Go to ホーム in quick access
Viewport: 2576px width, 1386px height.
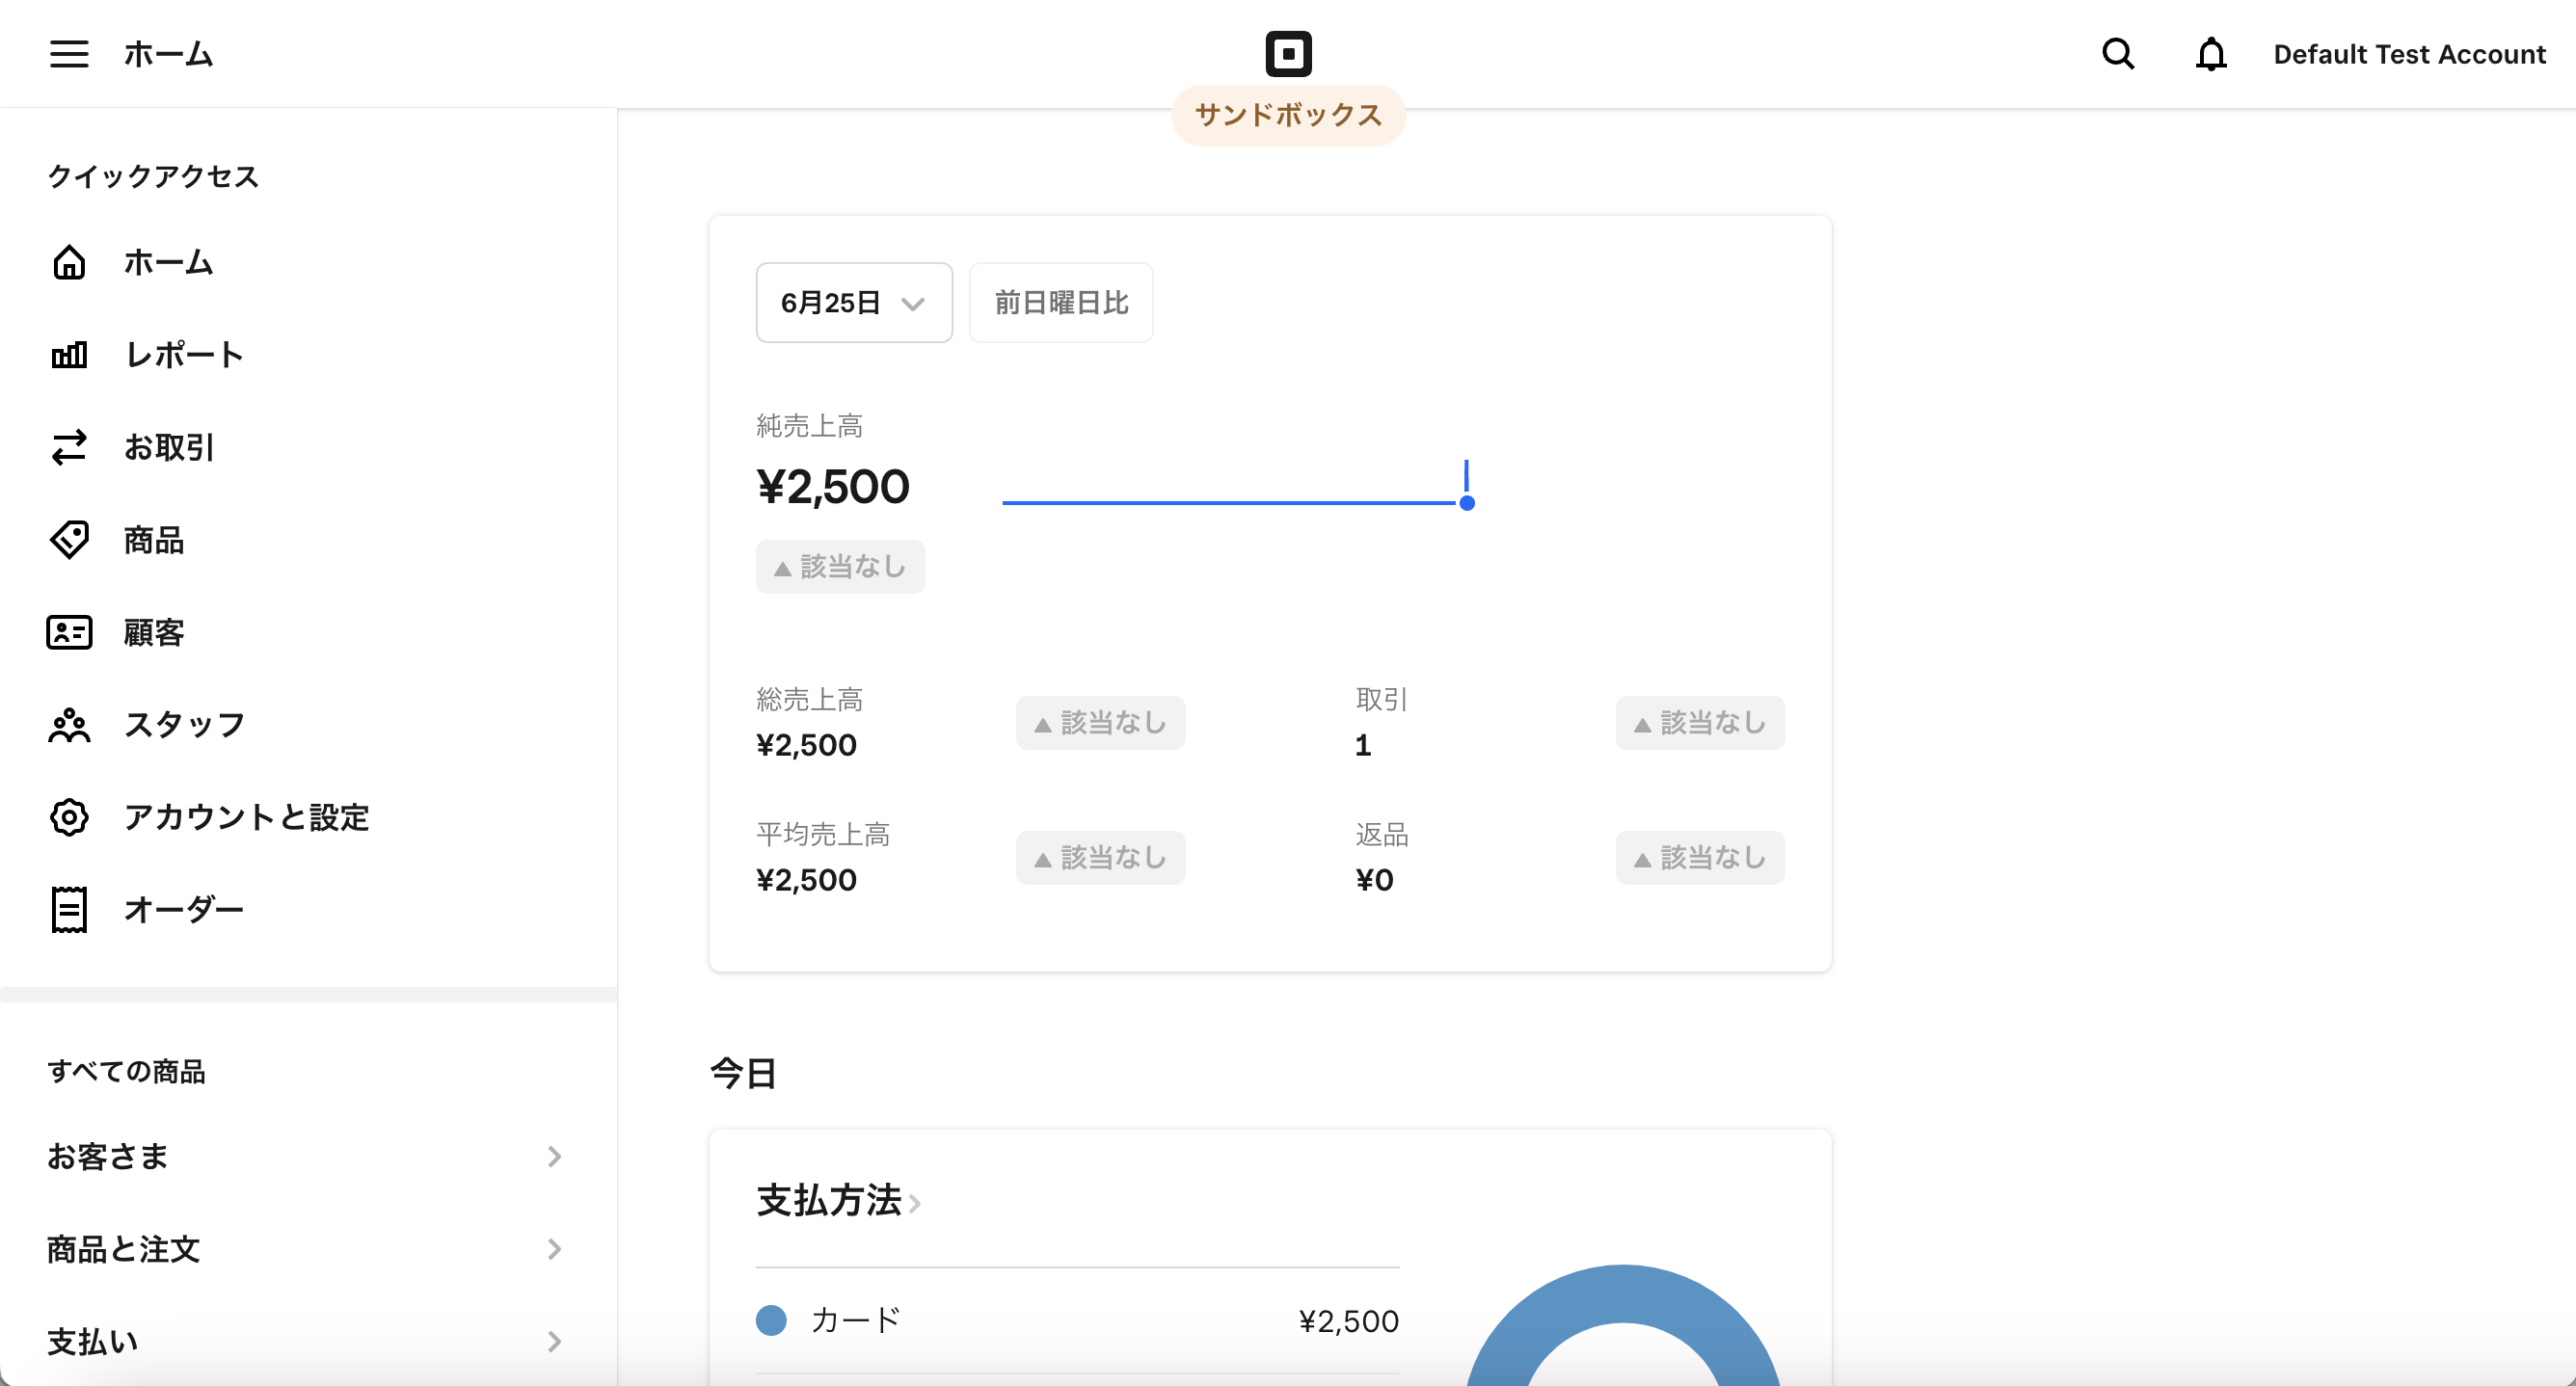coord(168,262)
